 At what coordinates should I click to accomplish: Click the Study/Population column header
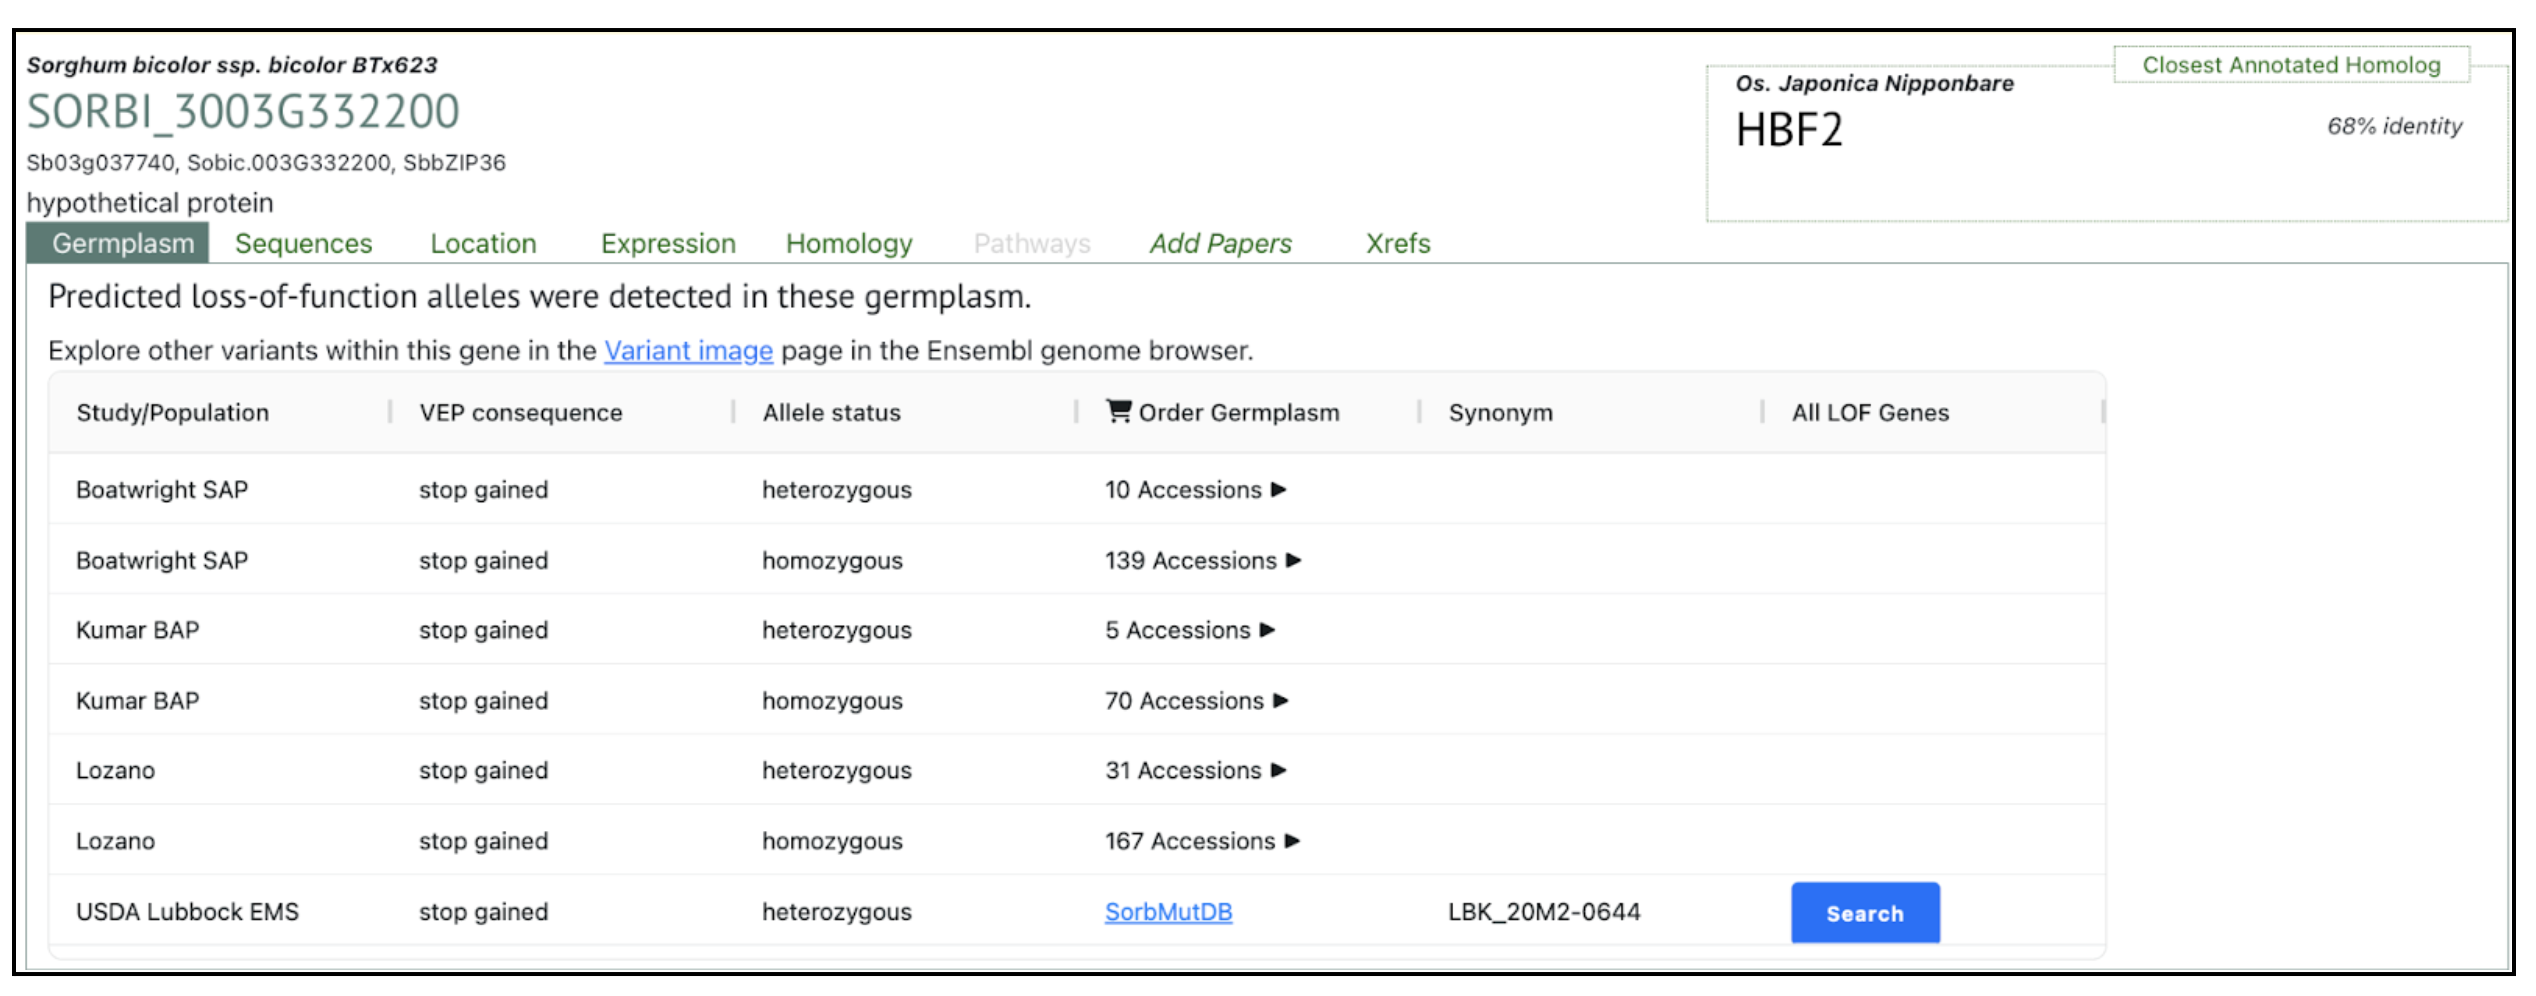pos(173,413)
